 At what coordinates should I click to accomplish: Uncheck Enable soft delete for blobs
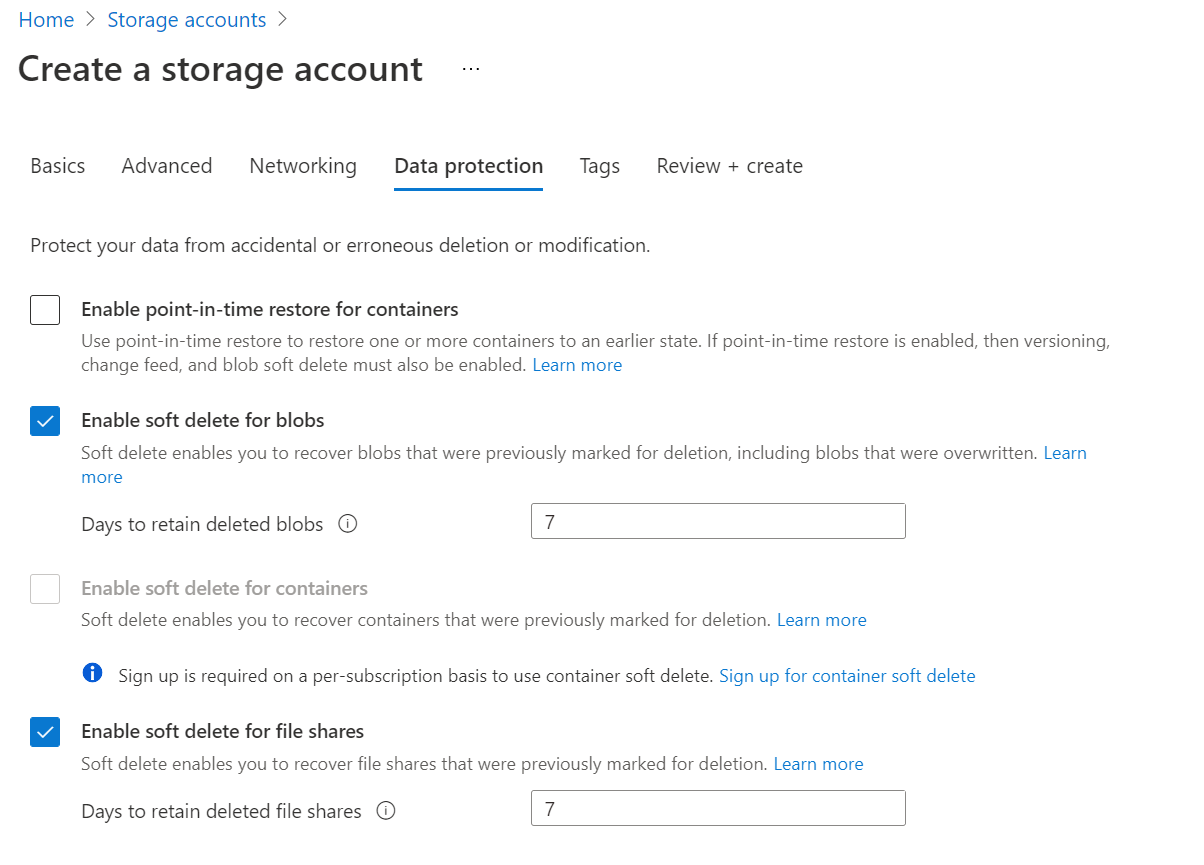tap(45, 421)
